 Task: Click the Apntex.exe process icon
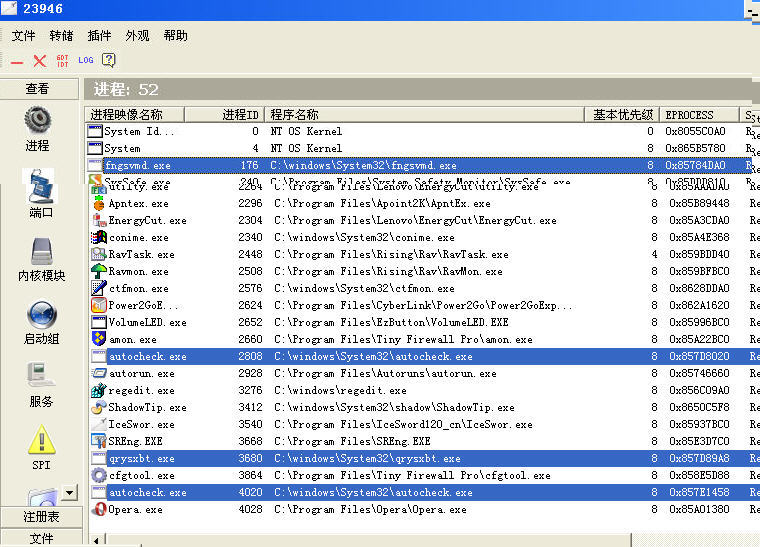click(98, 203)
